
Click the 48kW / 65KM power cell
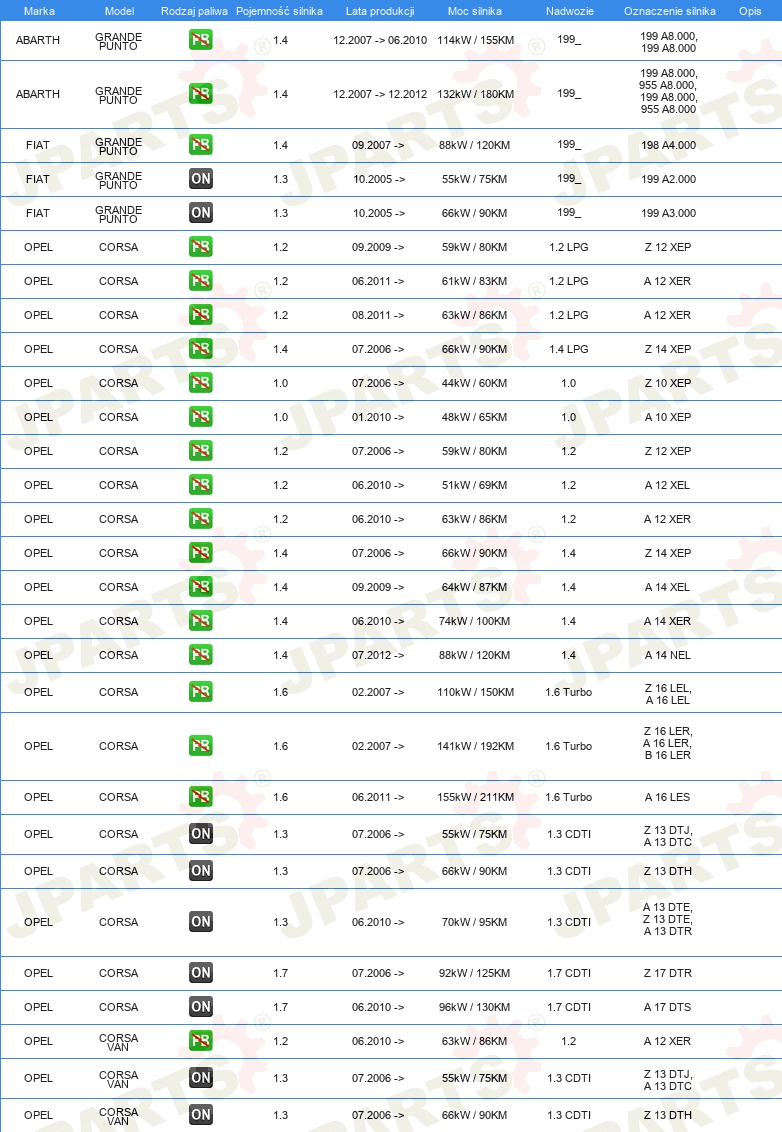(474, 417)
